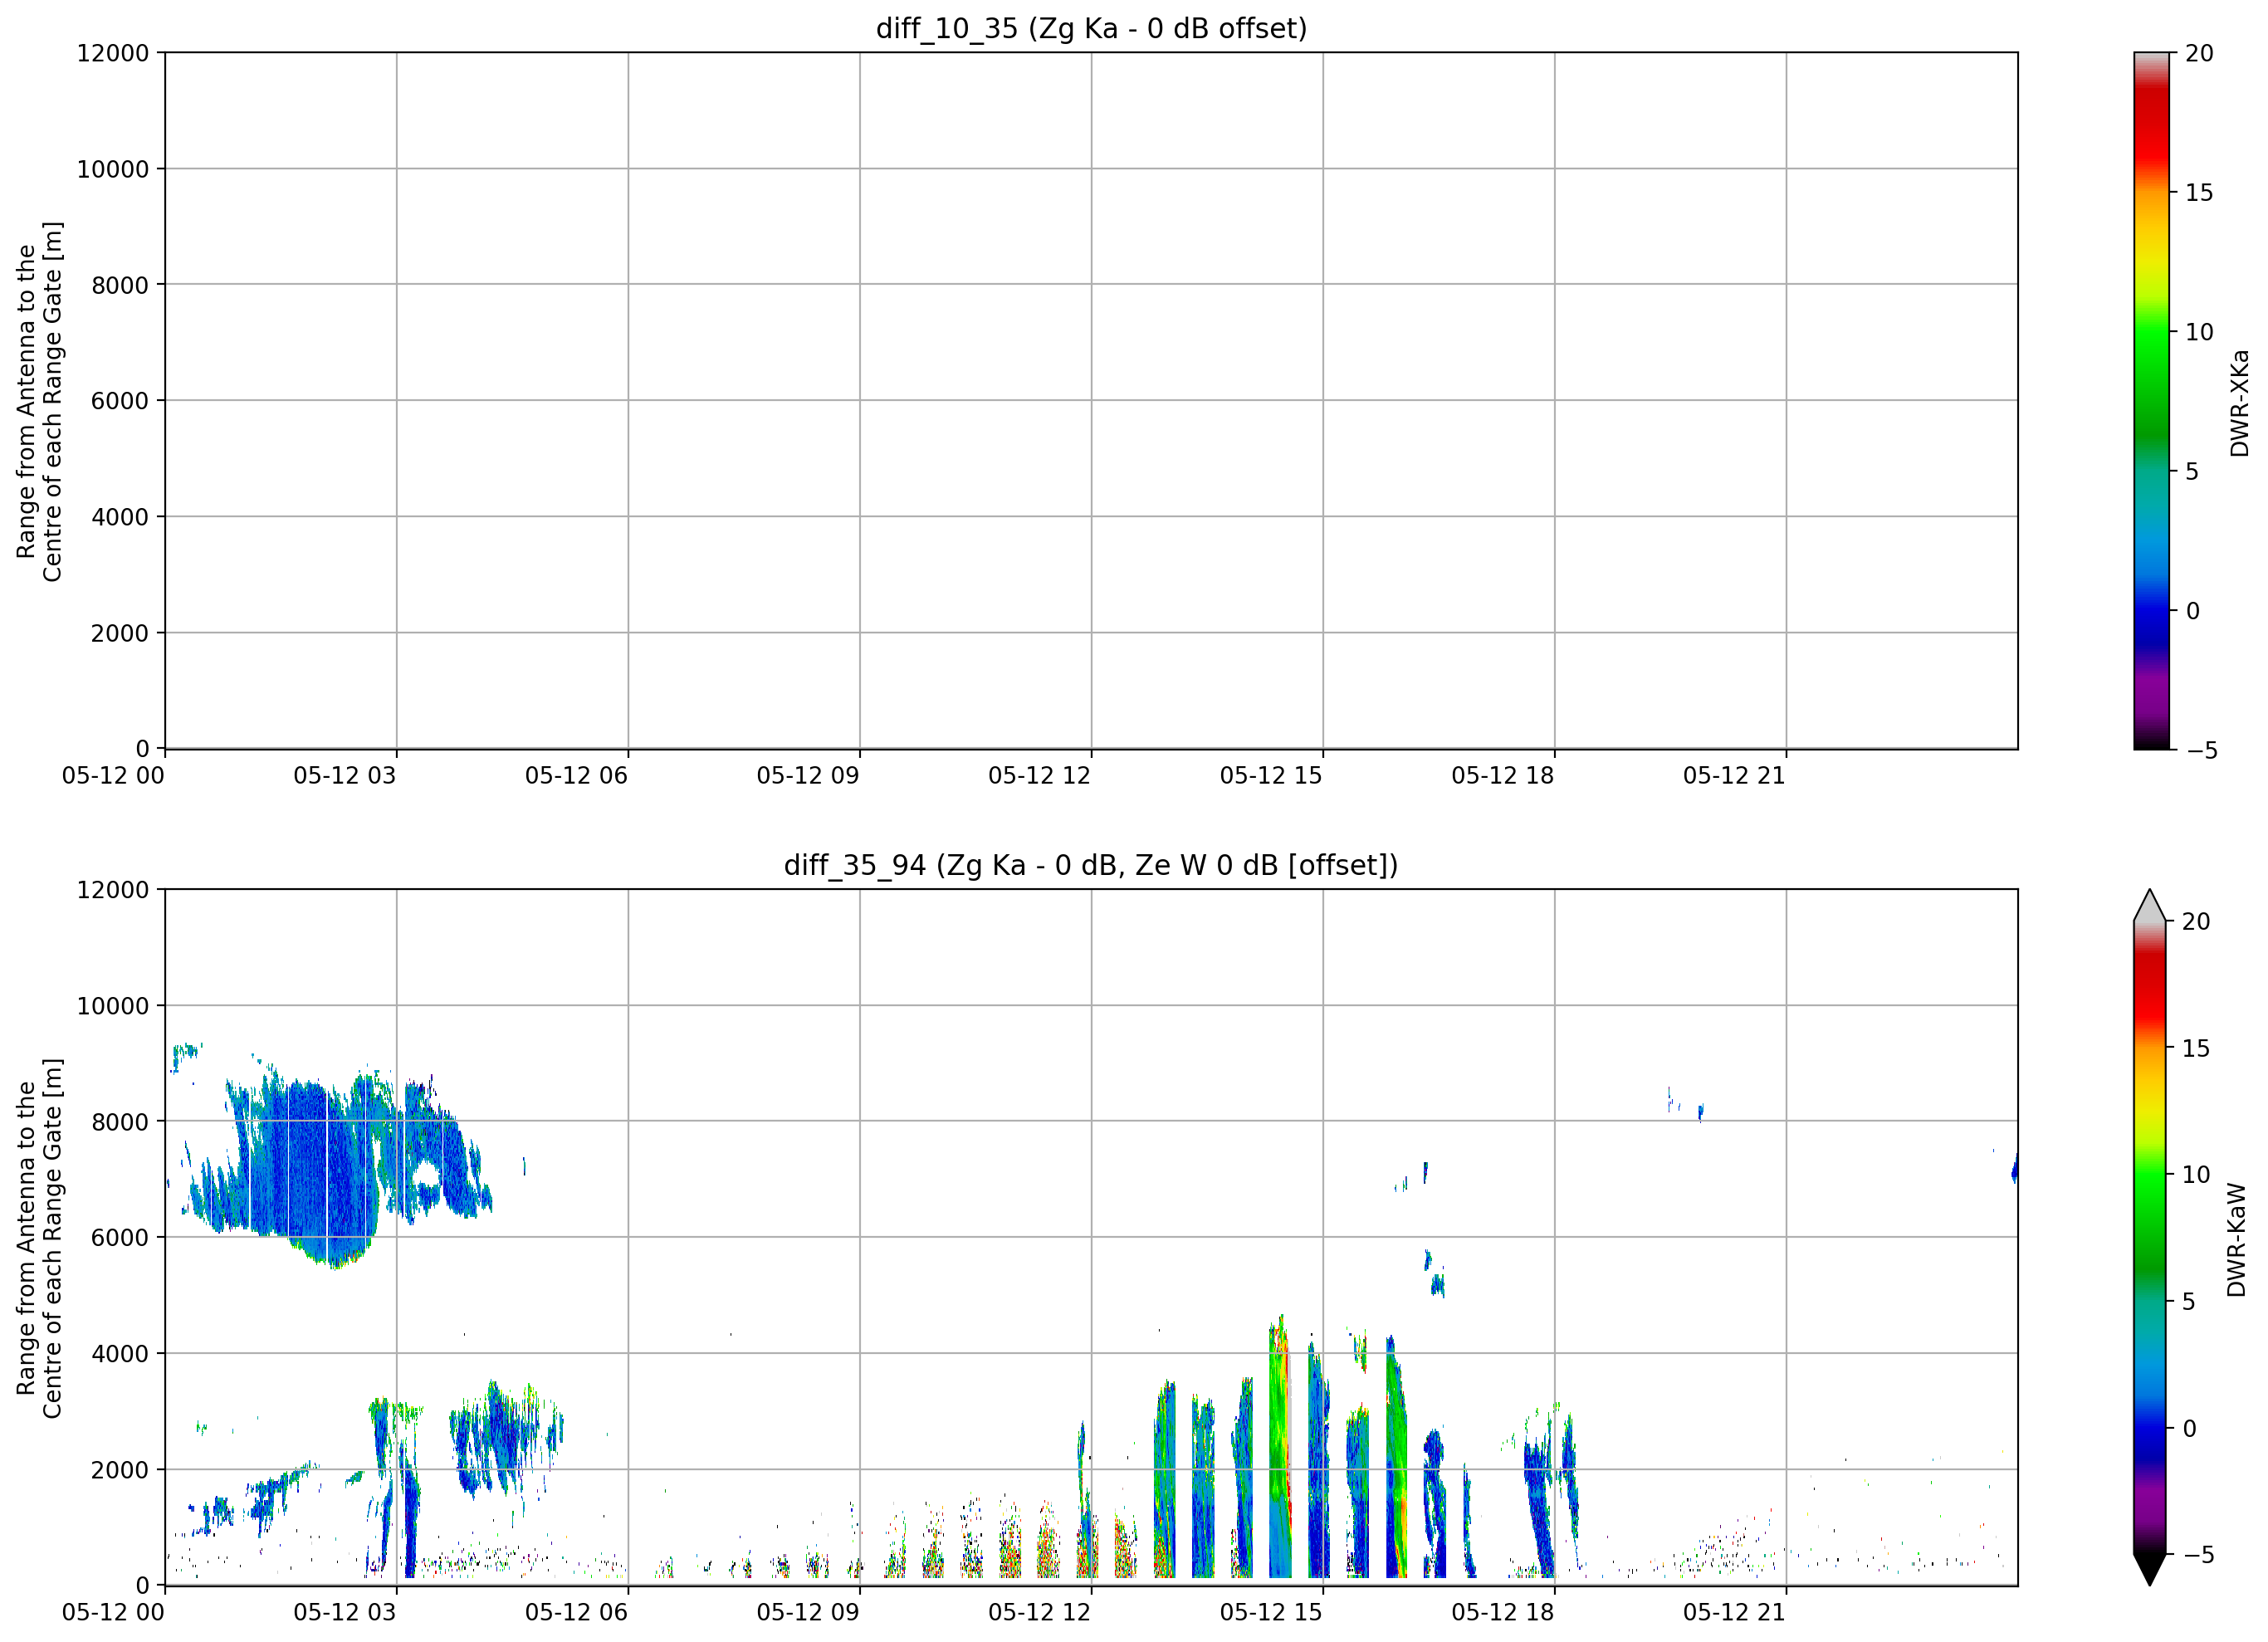Click '05-12 03' under the diff_35_94 plot
Screen dimensions: 2268x1642
pos(345,1613)
